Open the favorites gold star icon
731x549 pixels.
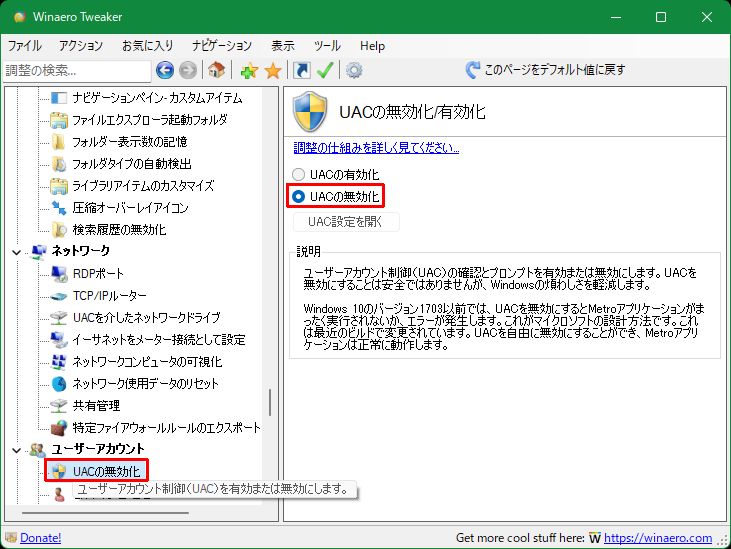tap(273, 71)
